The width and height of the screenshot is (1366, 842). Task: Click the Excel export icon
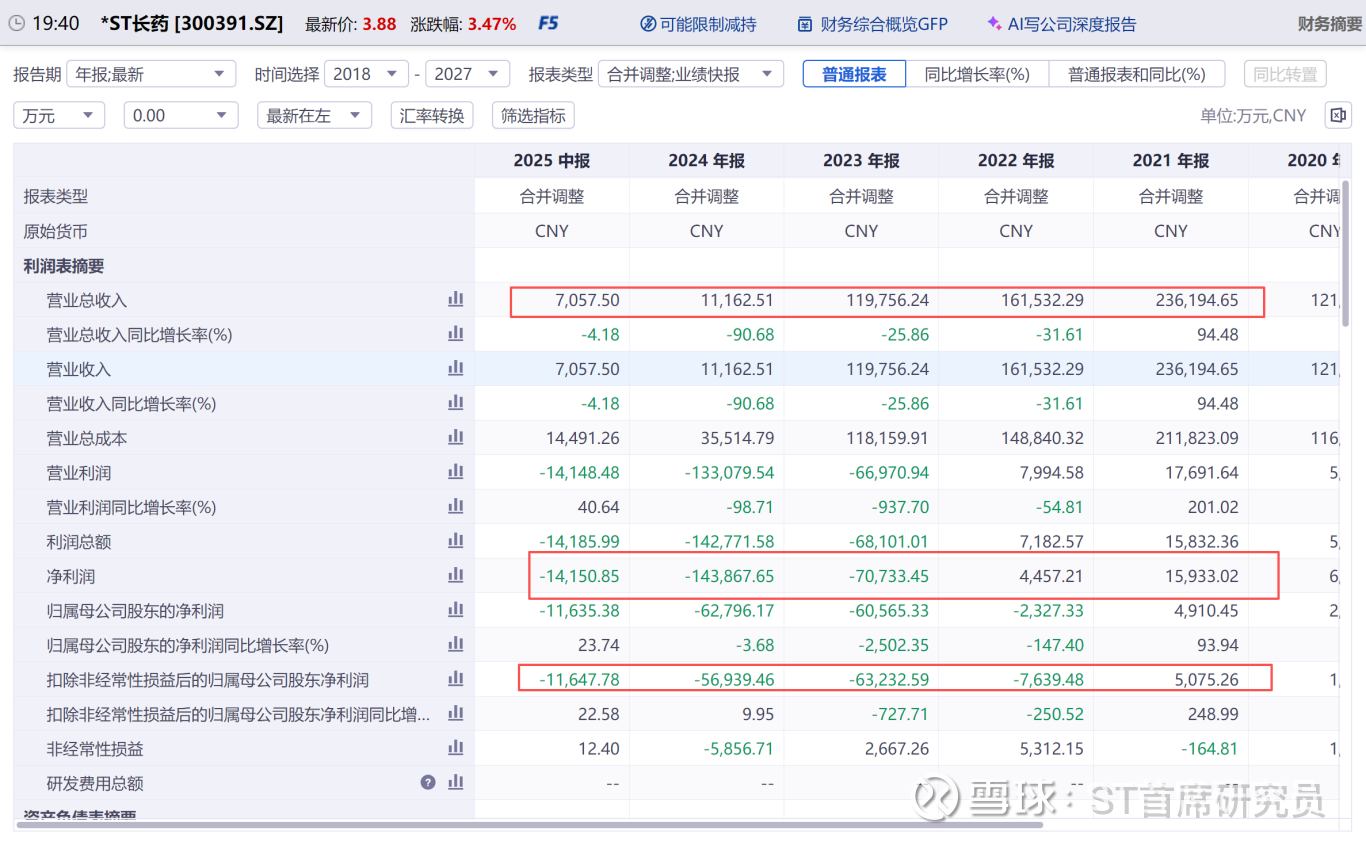(1337, 115)
